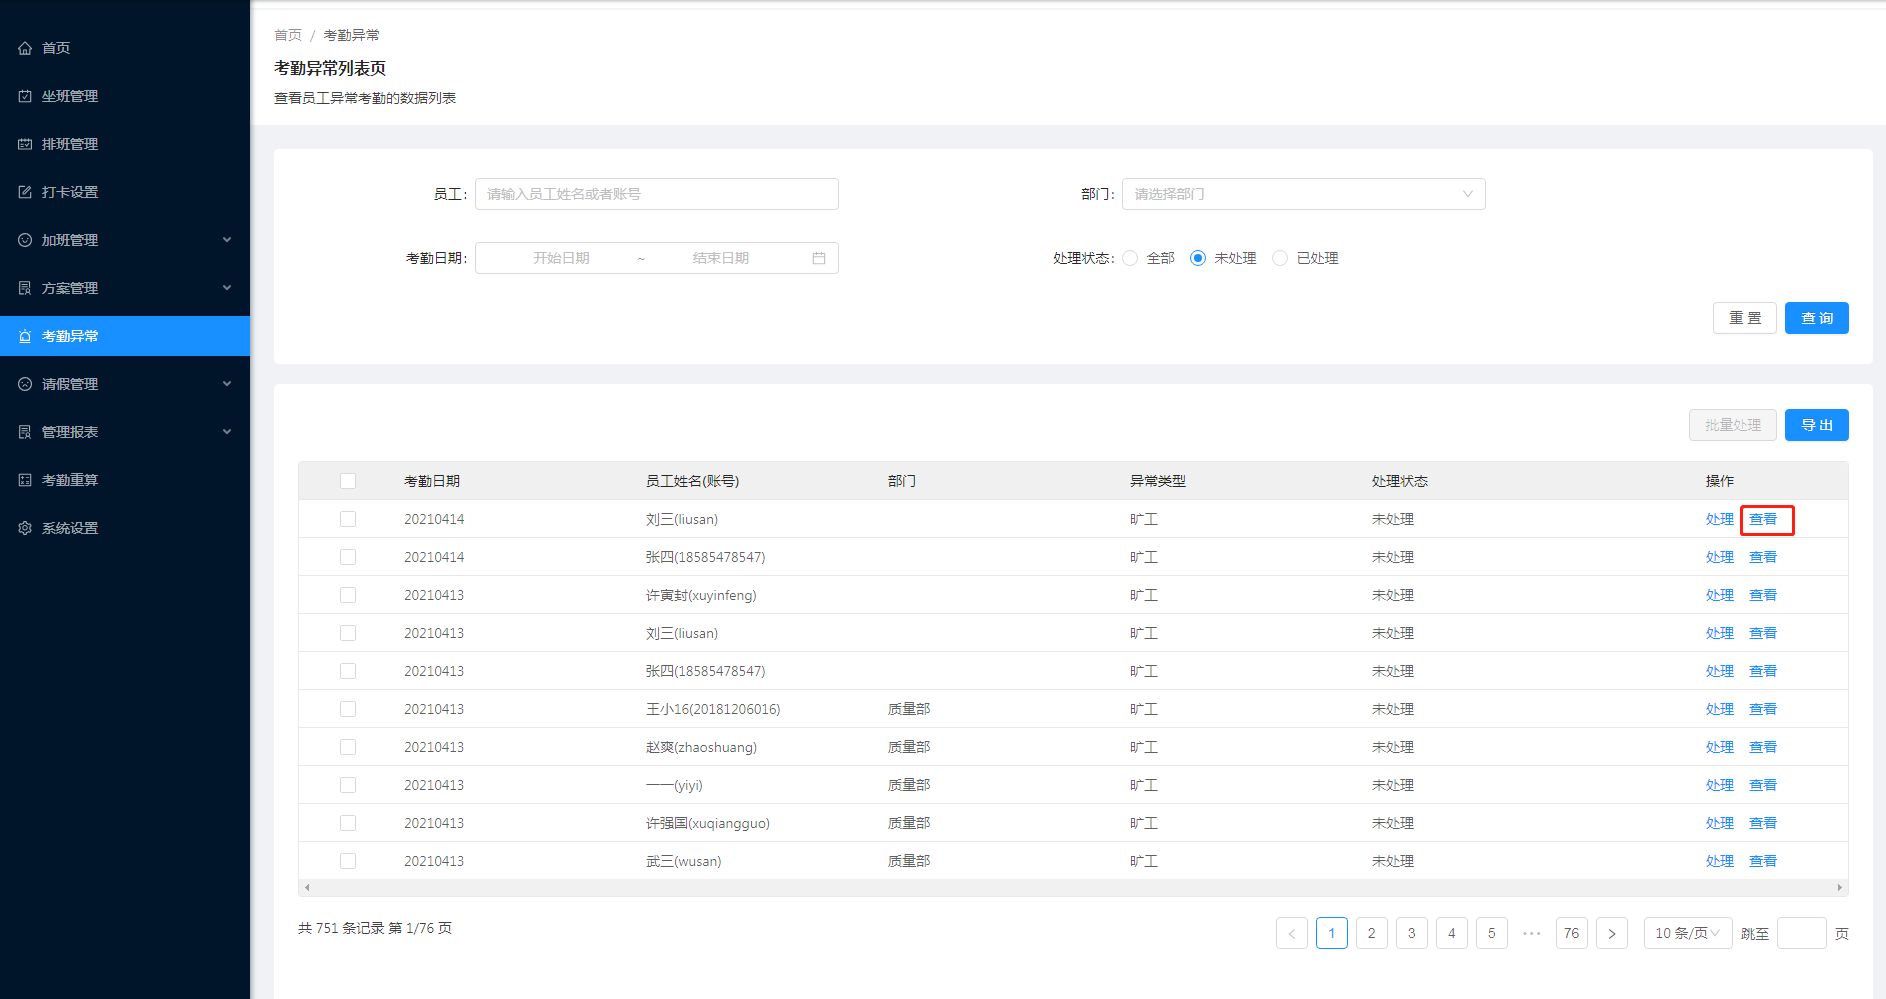Click the 方案管理 document icon
This screenshot has width=1886, height=999.
[25, 288]
